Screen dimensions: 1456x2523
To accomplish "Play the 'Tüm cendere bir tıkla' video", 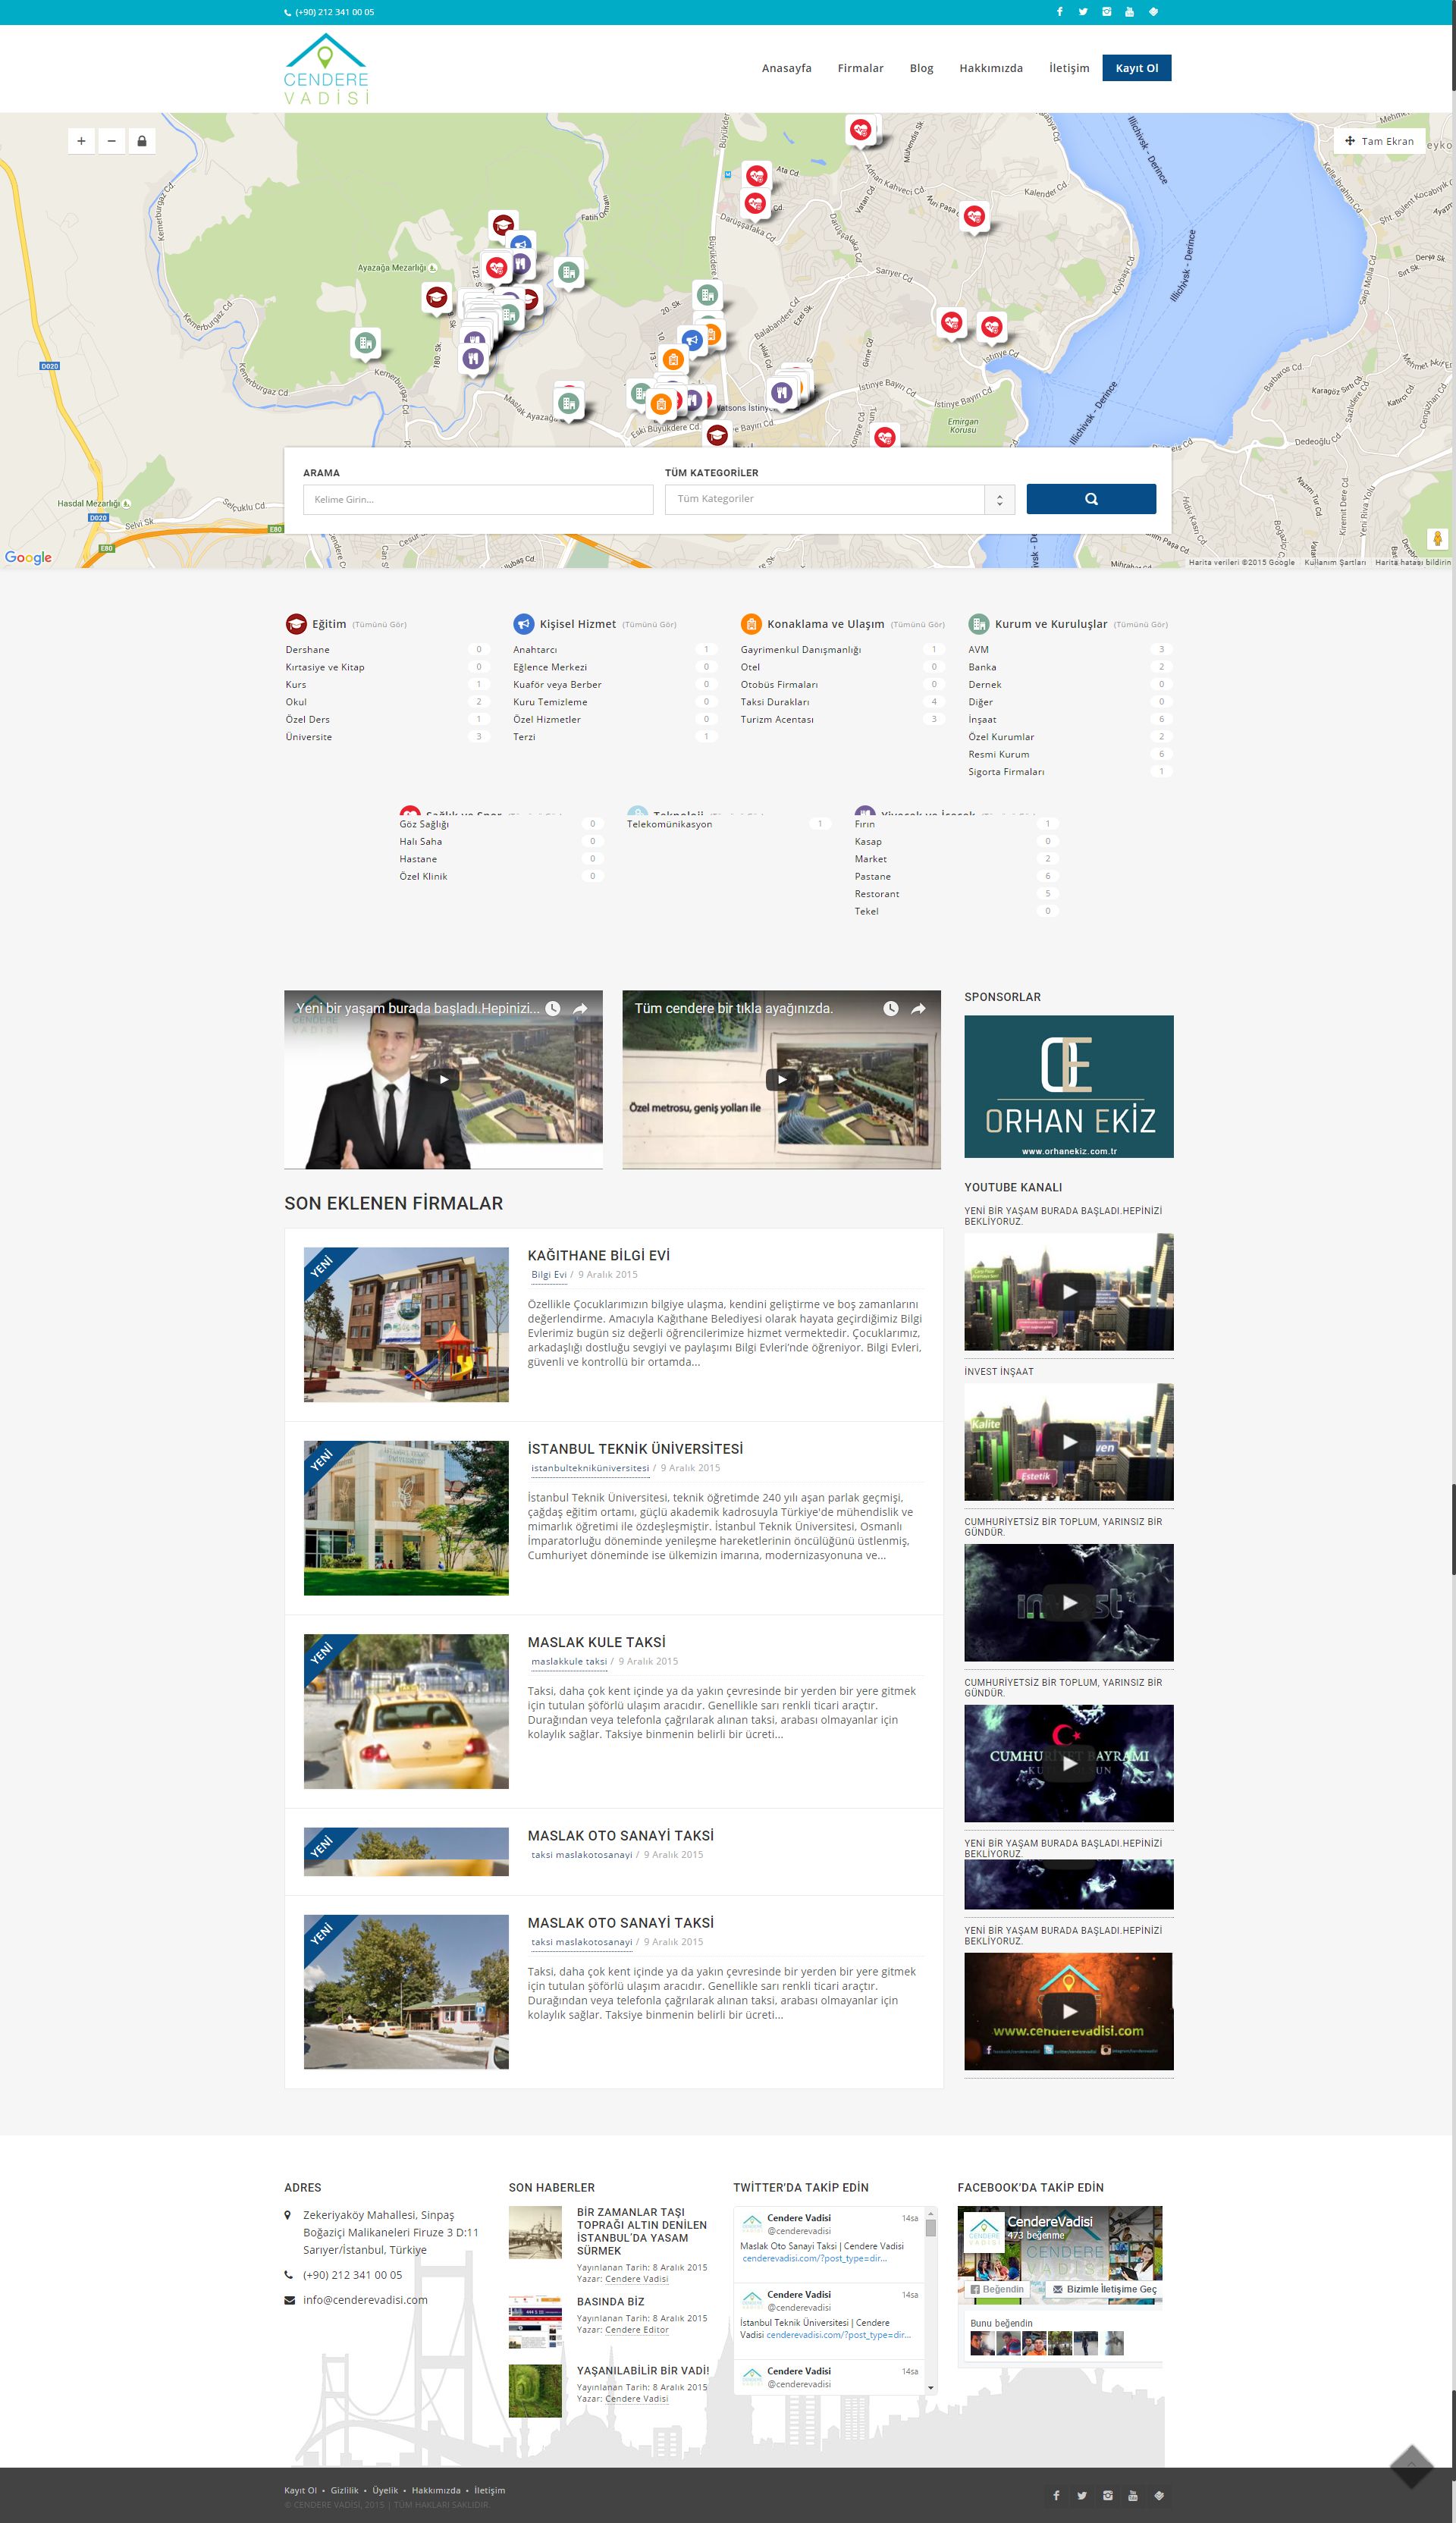I will [x=781, y=1079].
